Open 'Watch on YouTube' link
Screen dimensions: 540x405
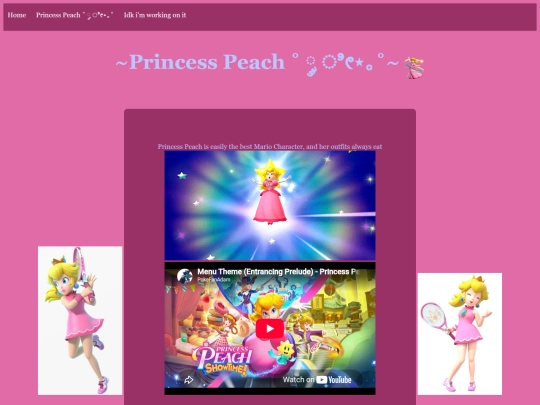[x=317, y=380]
